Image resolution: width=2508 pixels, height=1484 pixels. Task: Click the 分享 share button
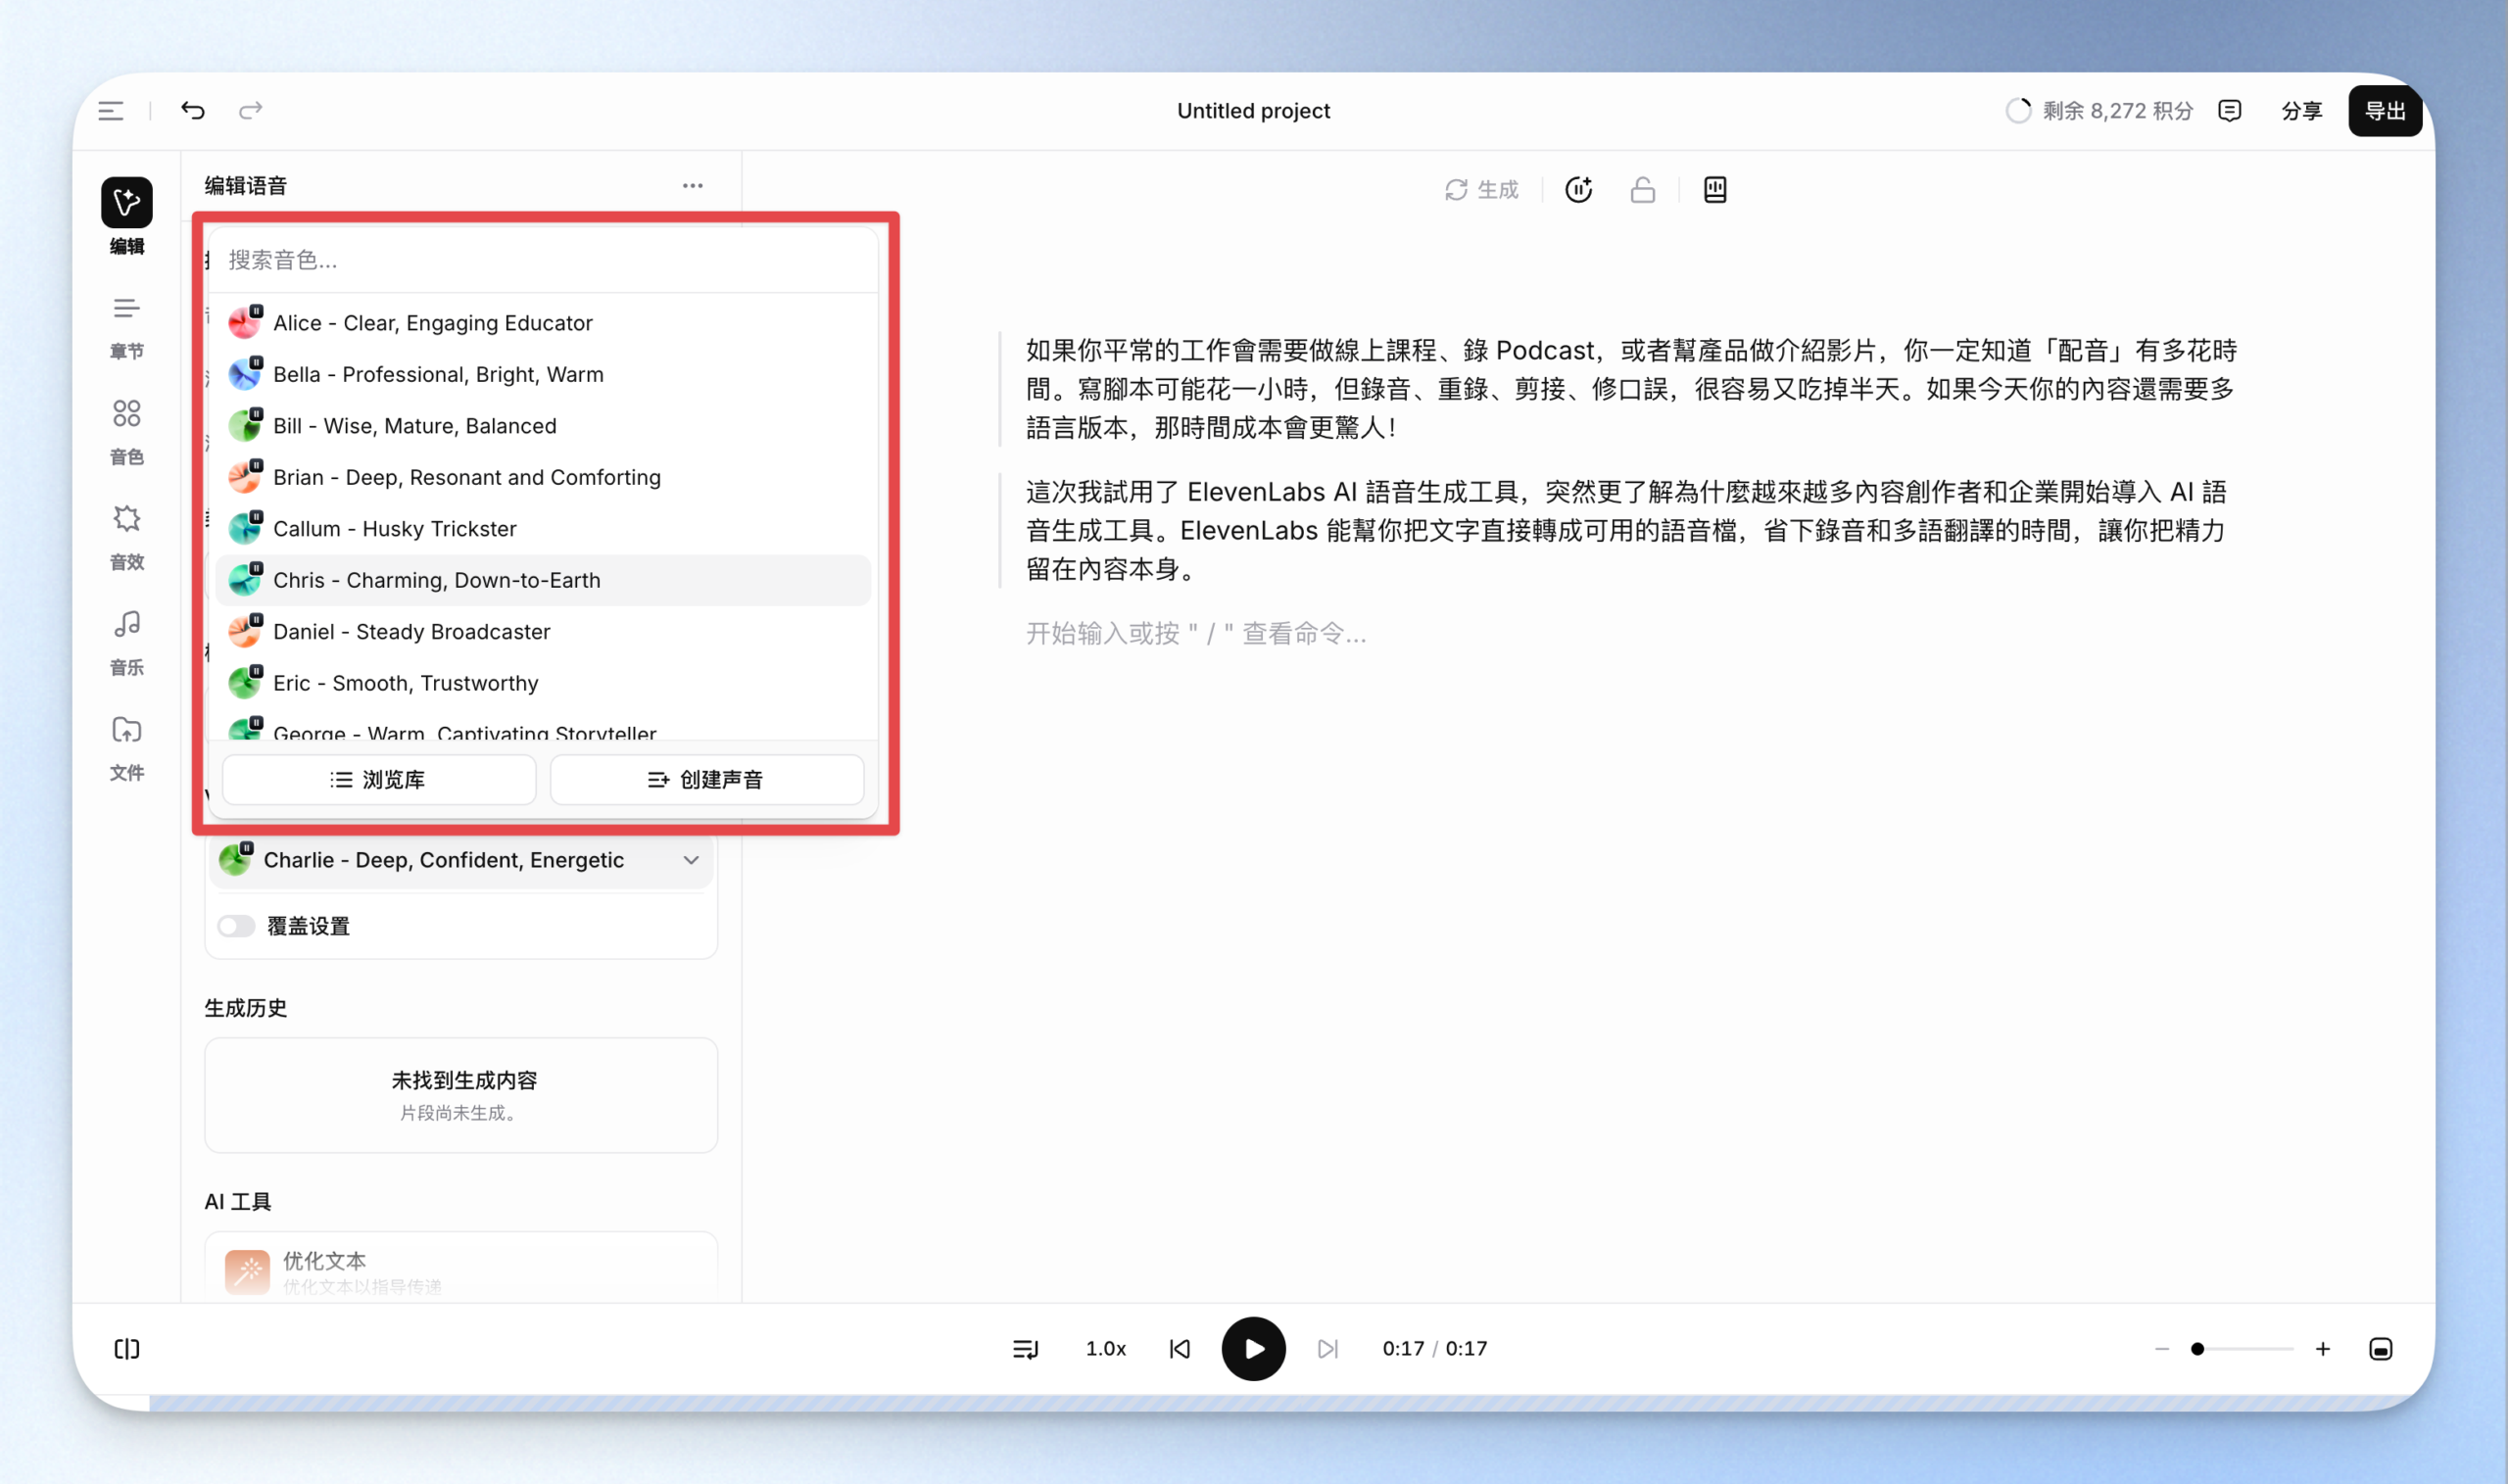point(2301,111)
